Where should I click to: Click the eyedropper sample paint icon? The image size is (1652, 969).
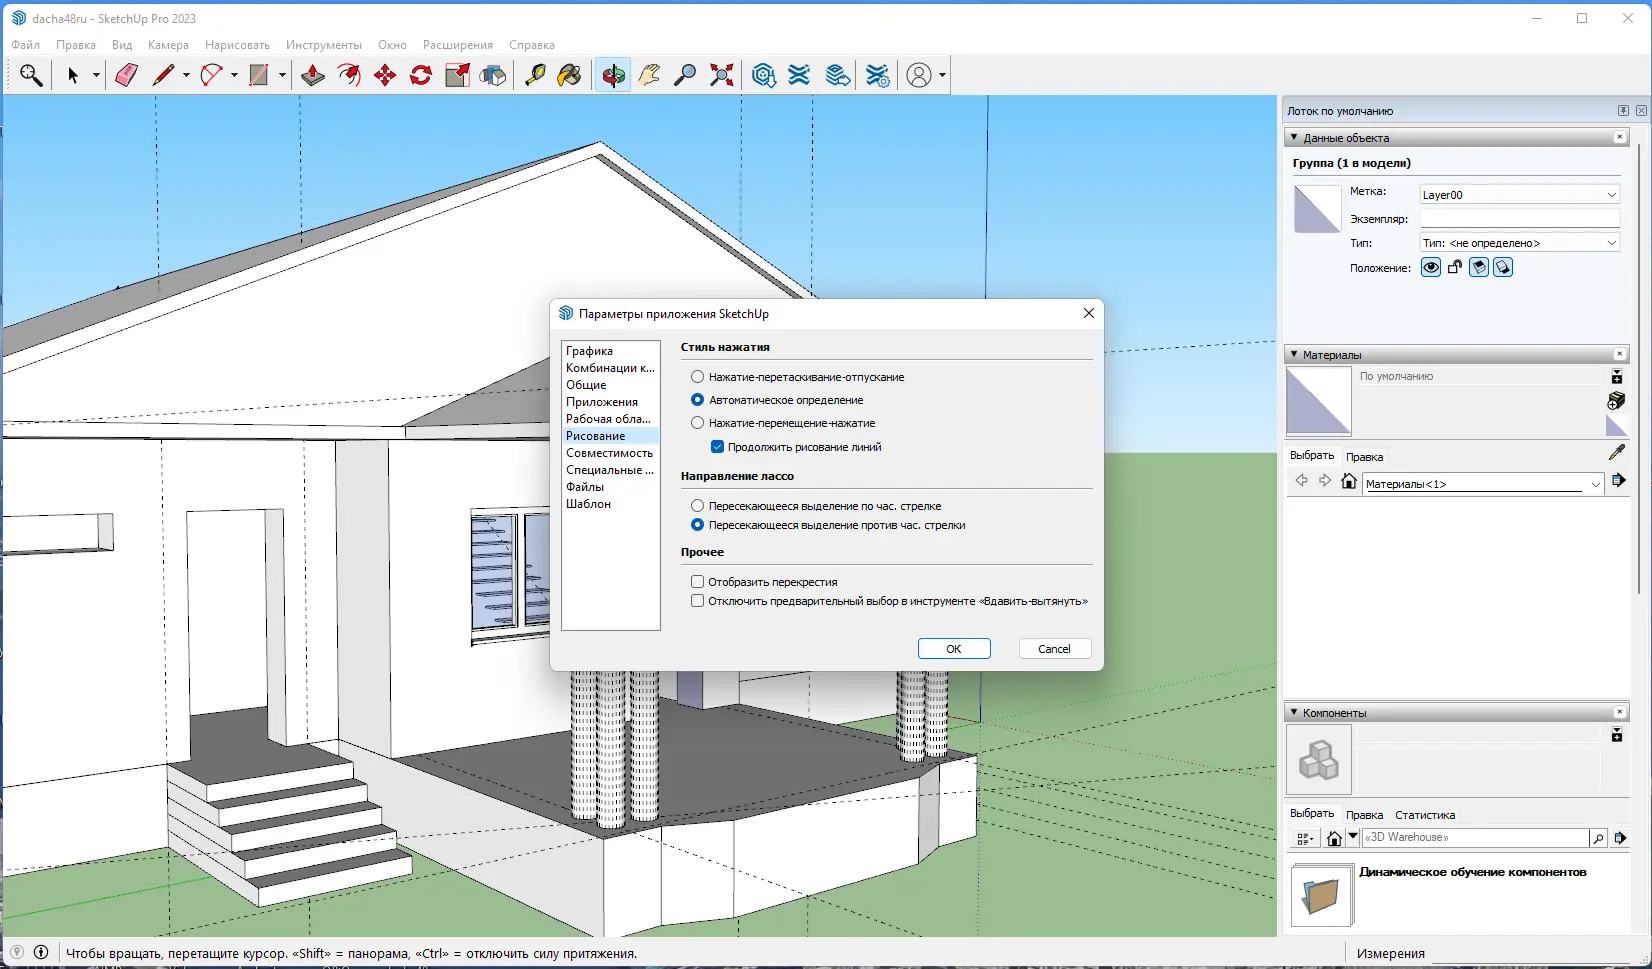pyautogui.click(x=1617, y=453)
